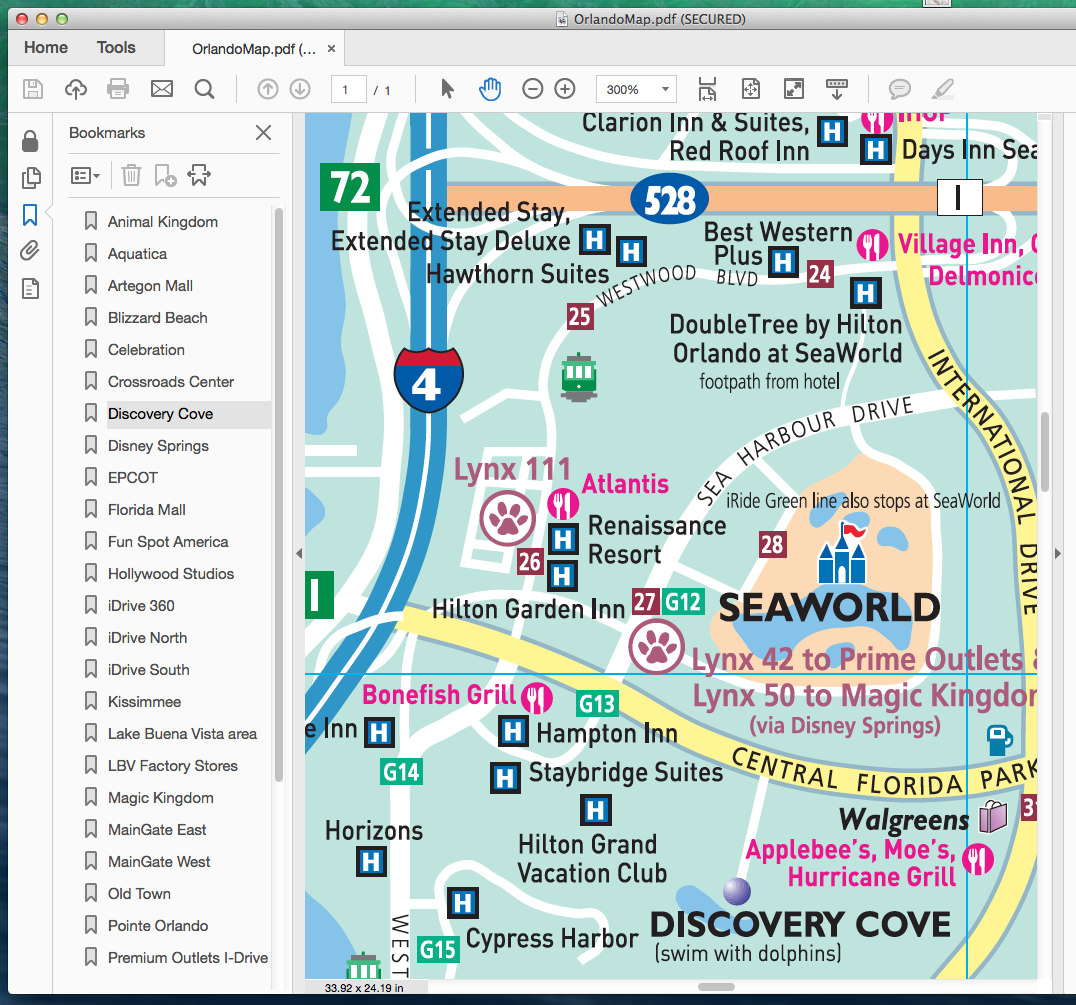This screenshot has height=1005, width=1076.
Task: Open the Kissimmee bookmark
Action: coord(144,702)
